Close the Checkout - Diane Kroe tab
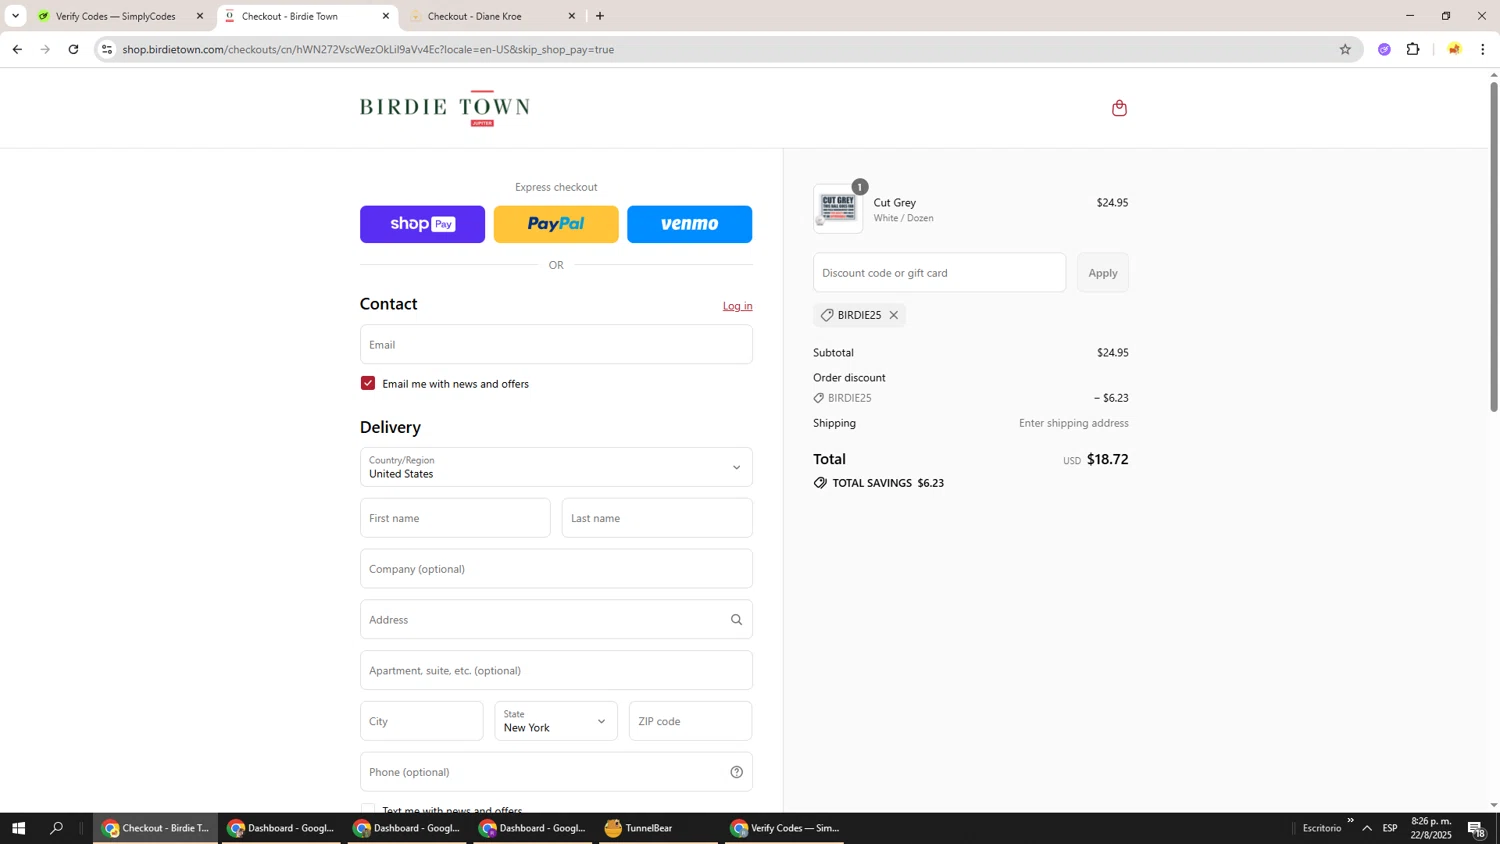The image size is (1500, 844). (x=572, y=16)
